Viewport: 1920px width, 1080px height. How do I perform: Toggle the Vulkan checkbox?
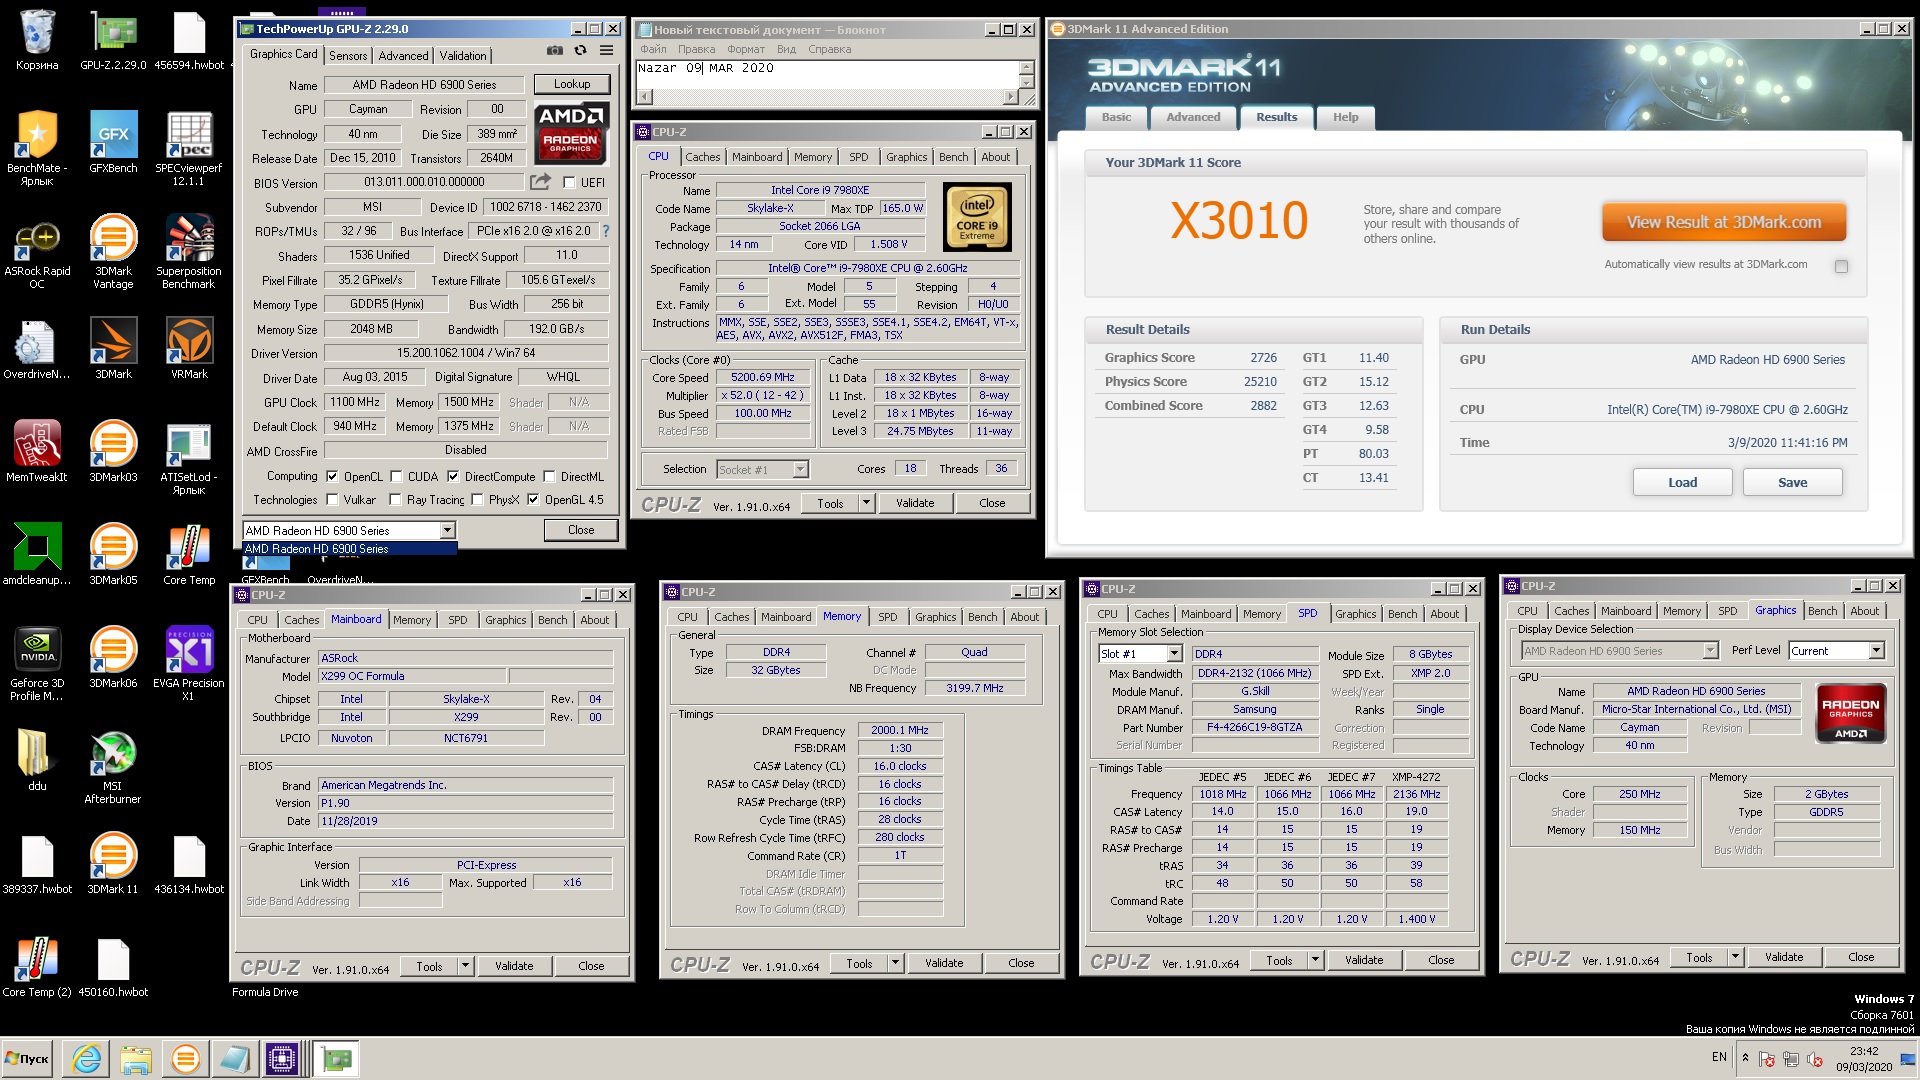(332, 499)
